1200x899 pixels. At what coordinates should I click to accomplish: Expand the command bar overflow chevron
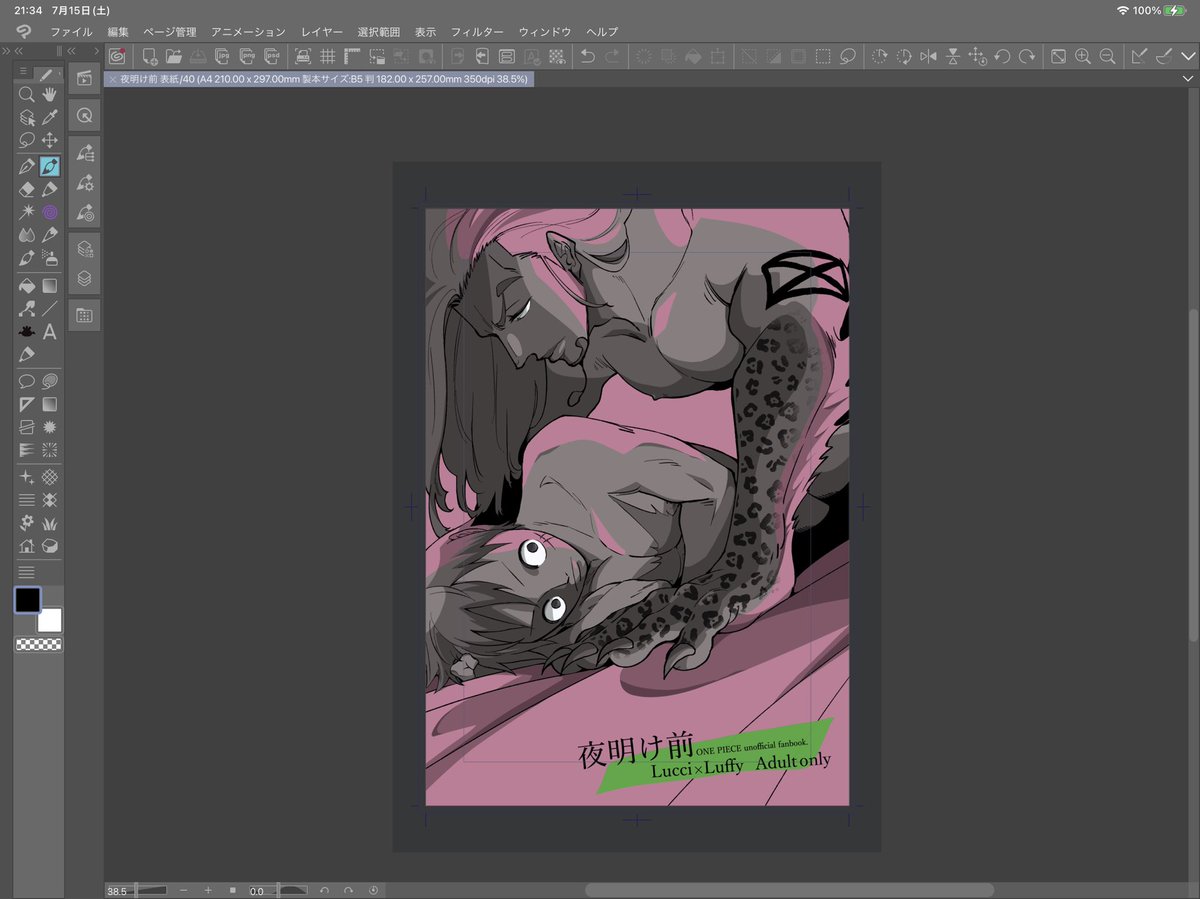(x=1188, y=57)
